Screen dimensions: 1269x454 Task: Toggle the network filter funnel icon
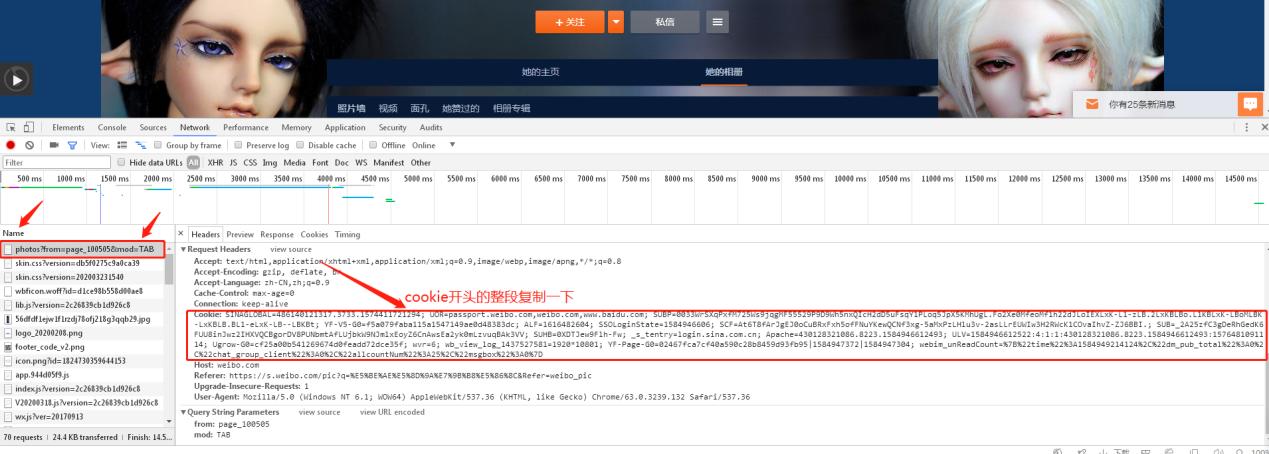pyautogui.click(x=72, y=145)
